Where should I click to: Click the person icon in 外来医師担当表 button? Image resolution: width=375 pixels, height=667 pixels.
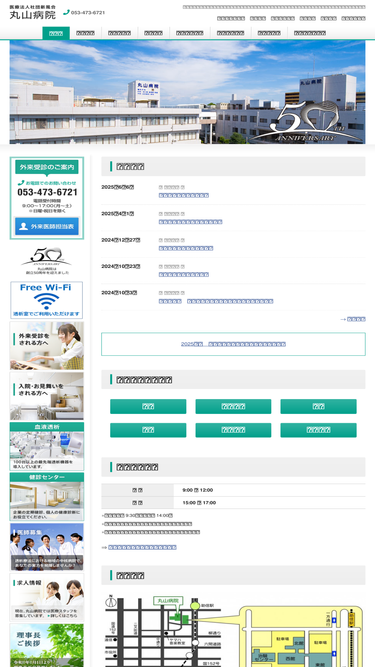(x=23, y=227)
